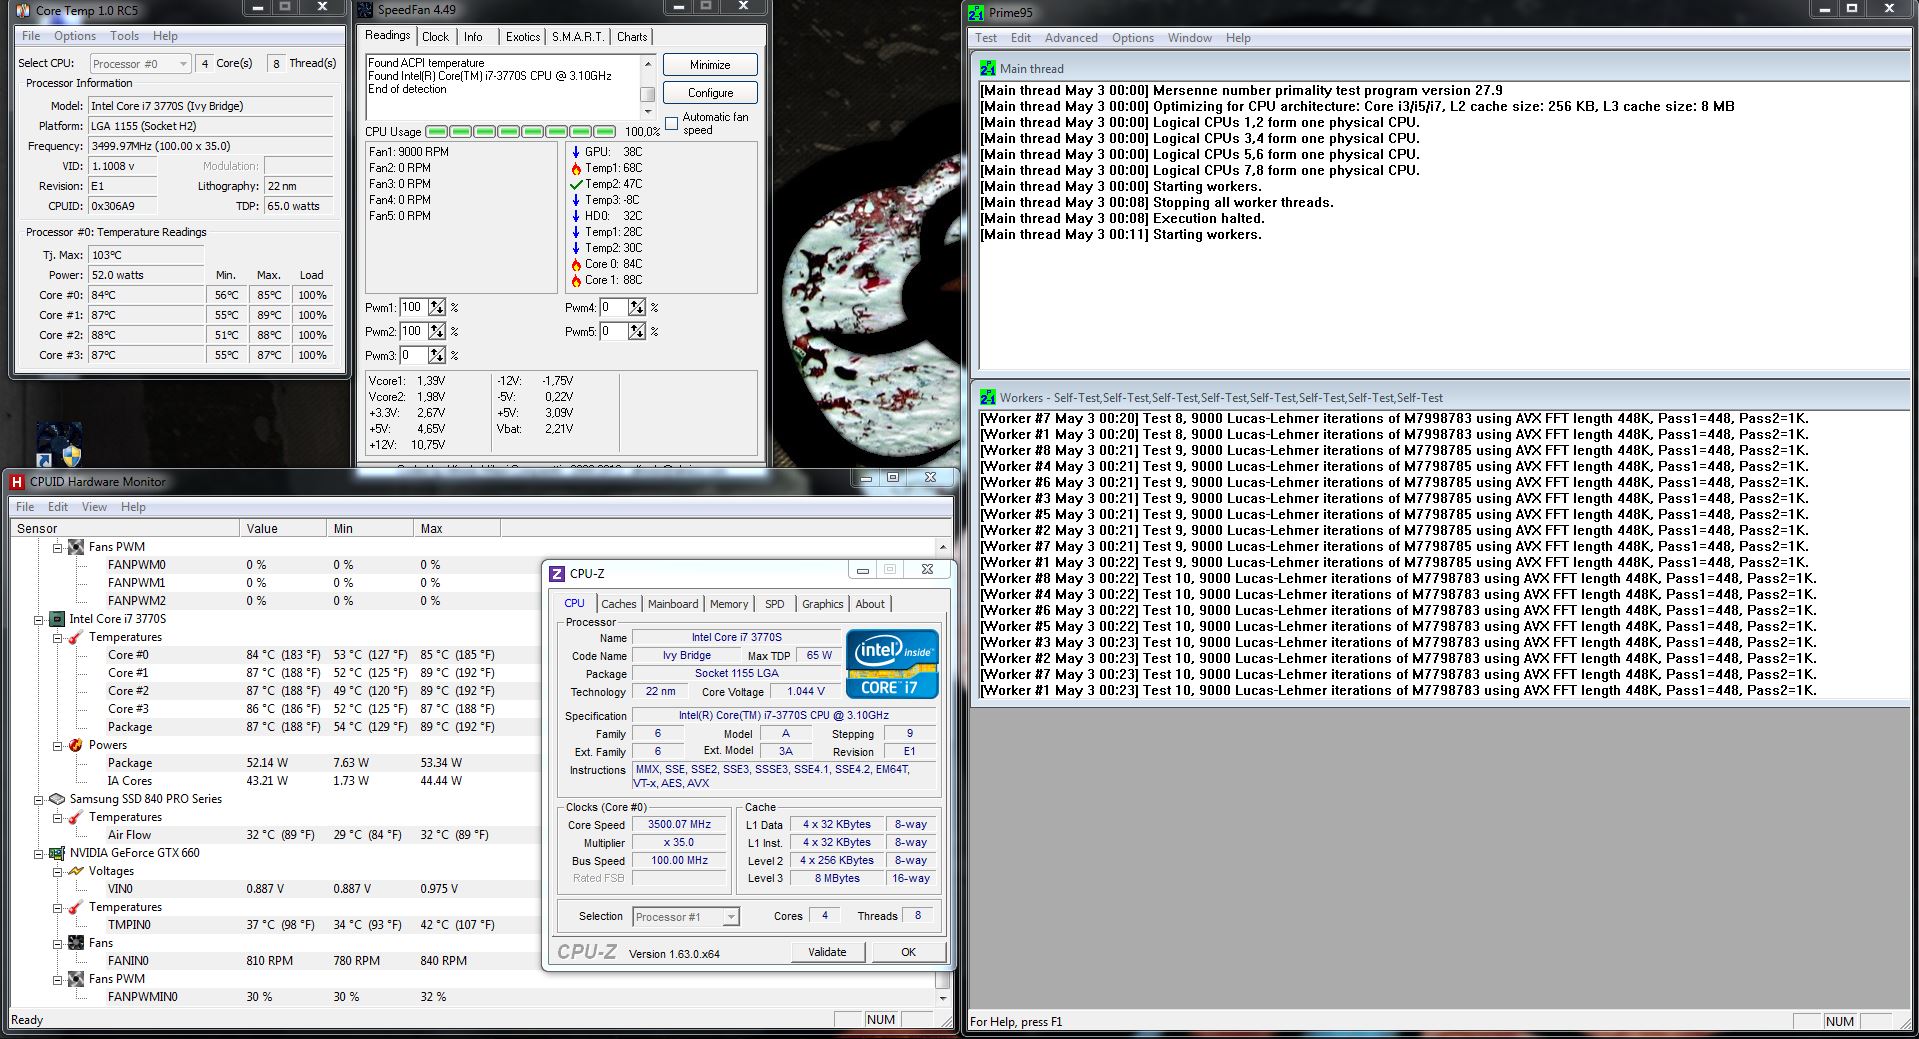
Task: Click the NVIDIA GeForce GTX 660 card icon
Action: pyautogui.click(x=57, y=853)
